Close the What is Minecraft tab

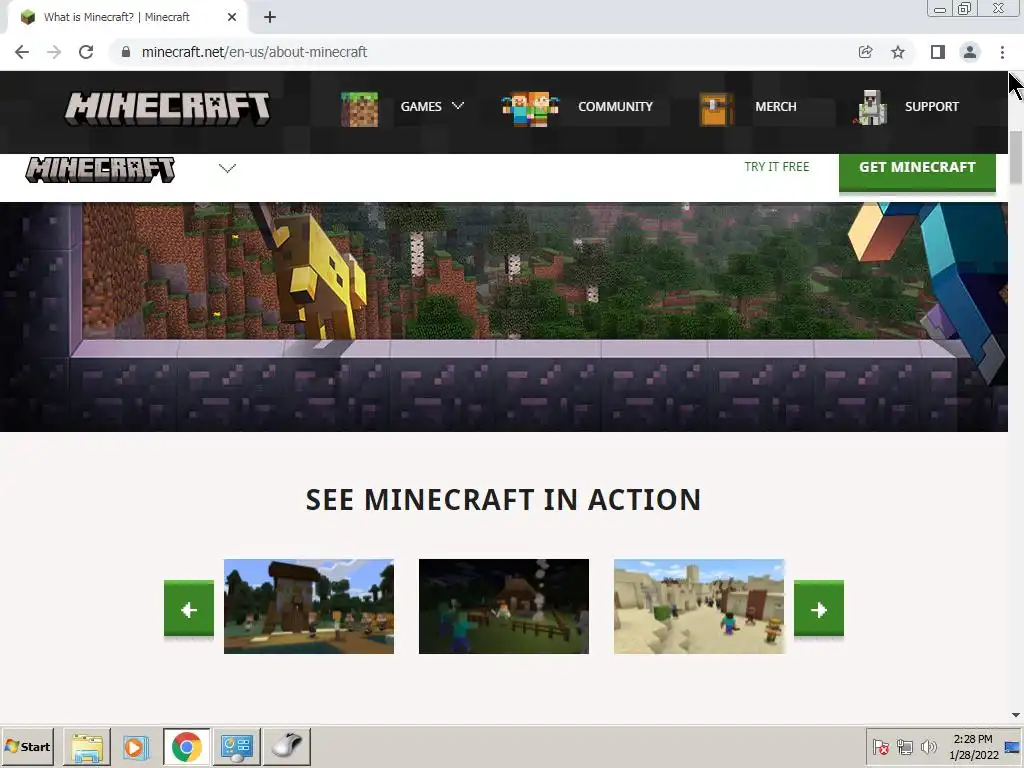point(232,17)
